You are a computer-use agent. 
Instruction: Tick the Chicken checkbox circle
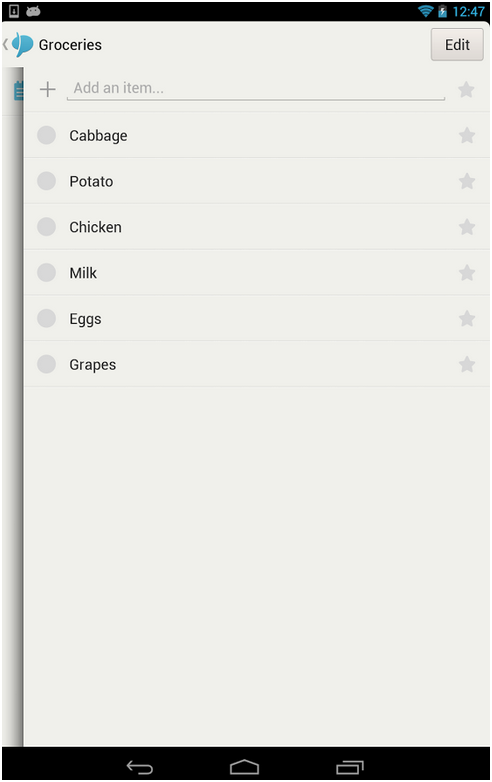46,227
